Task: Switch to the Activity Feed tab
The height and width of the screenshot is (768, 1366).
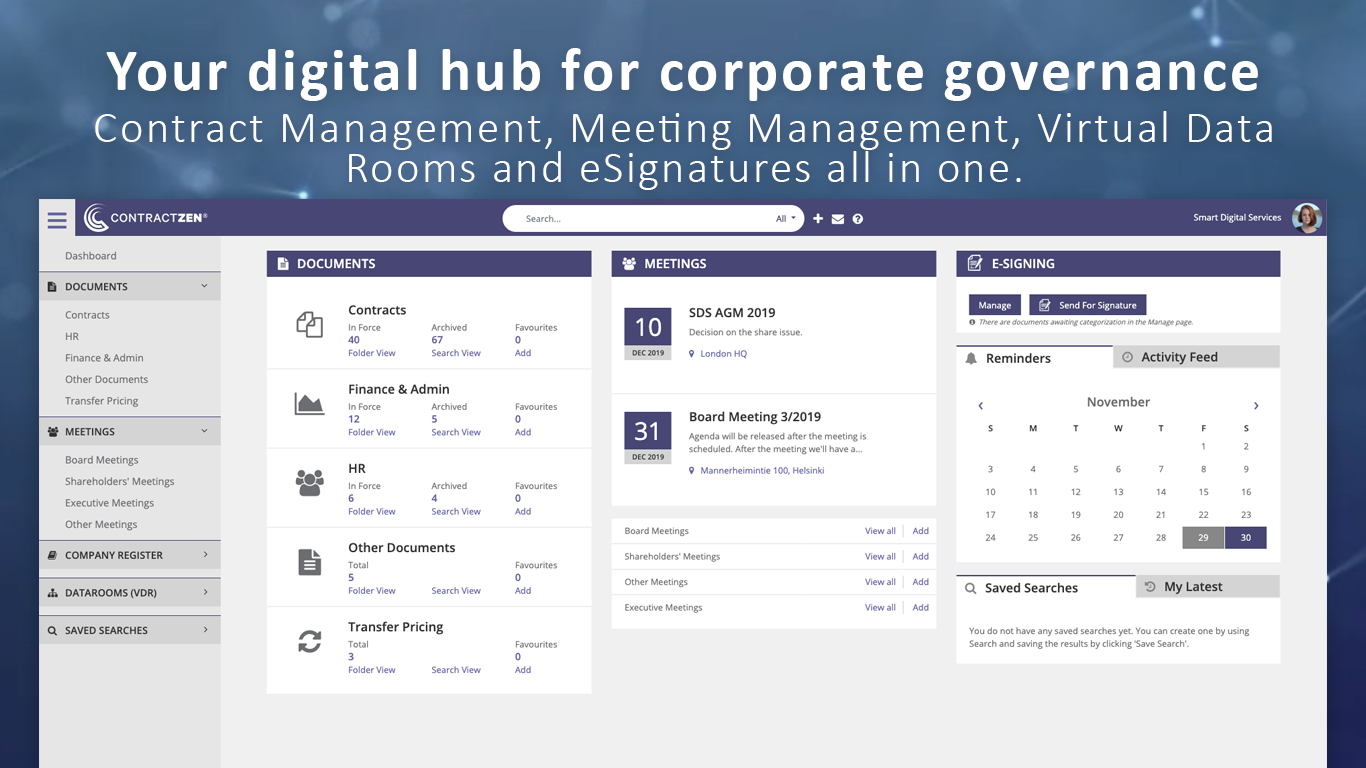Action: (x=1196, y=357)
